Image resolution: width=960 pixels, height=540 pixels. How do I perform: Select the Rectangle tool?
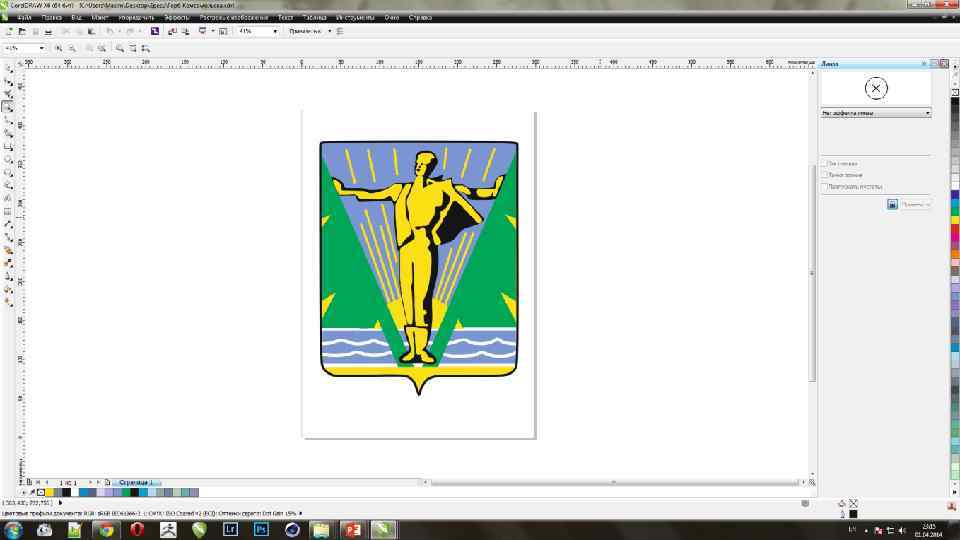(8, 146)
